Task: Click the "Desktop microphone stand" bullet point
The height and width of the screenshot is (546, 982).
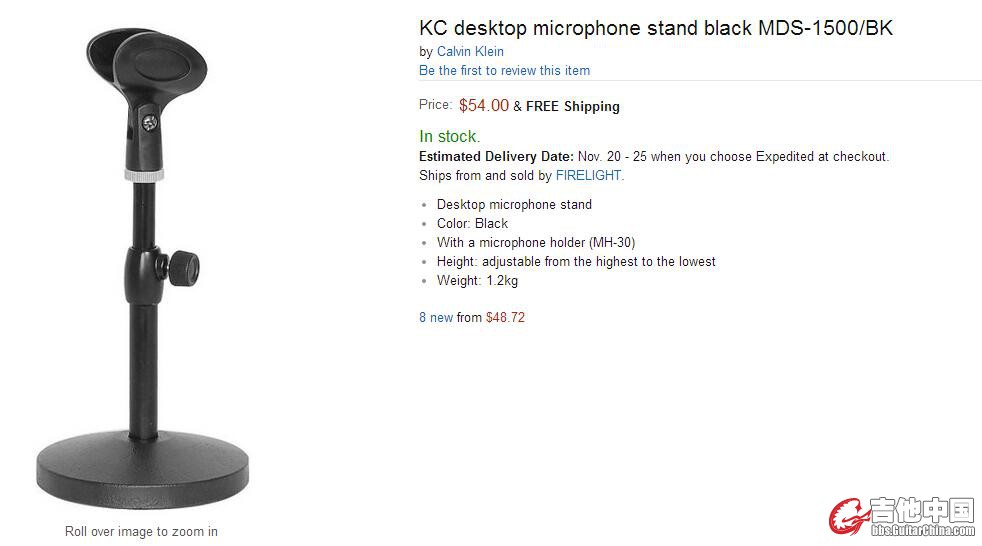Action: (x=514, y=204)
